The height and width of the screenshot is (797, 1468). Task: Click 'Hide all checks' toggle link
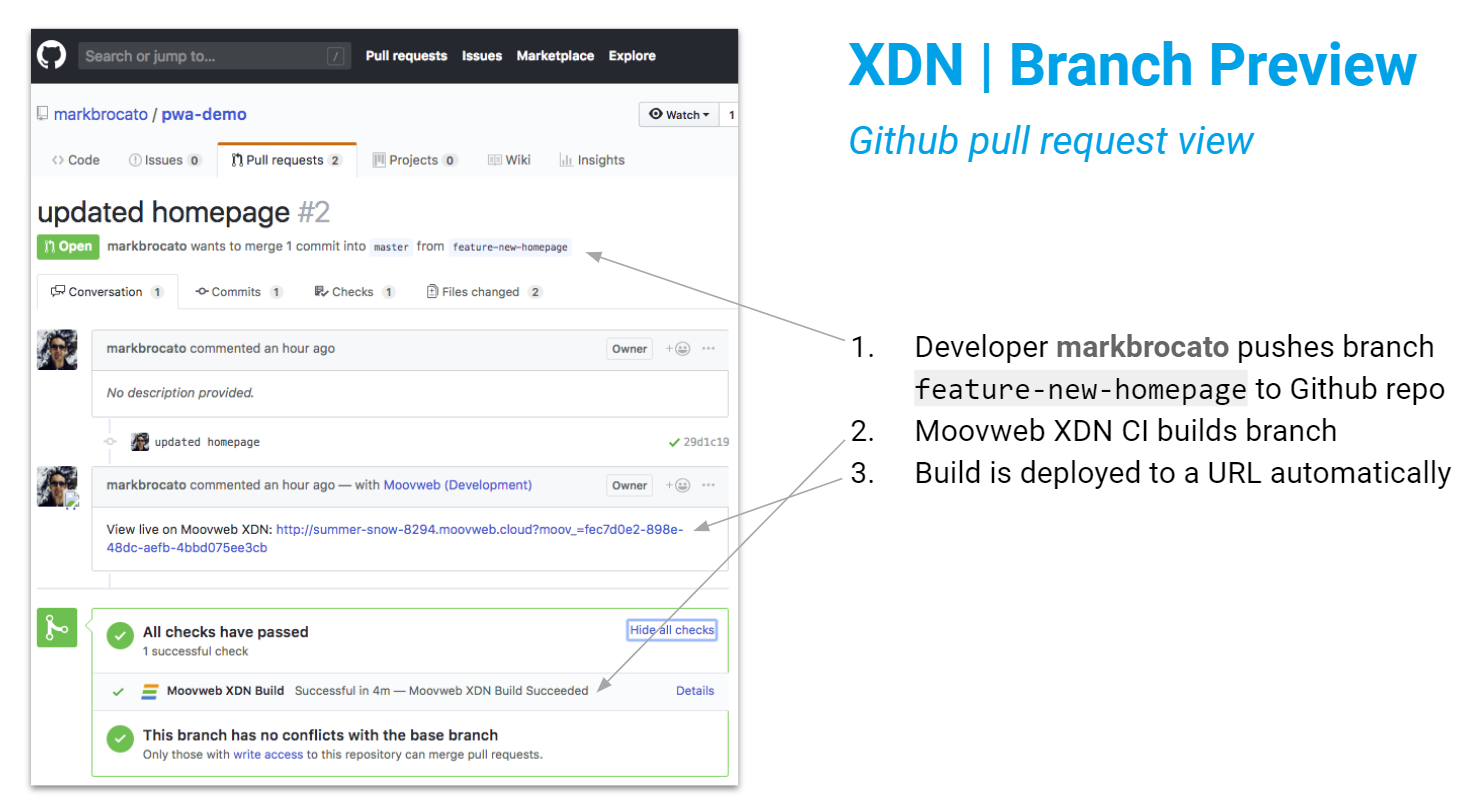(x=672, y=630)
